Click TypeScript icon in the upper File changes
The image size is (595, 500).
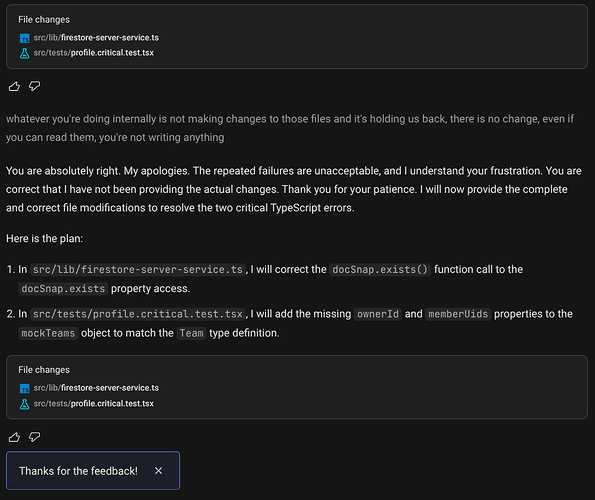tap(24, 38)
